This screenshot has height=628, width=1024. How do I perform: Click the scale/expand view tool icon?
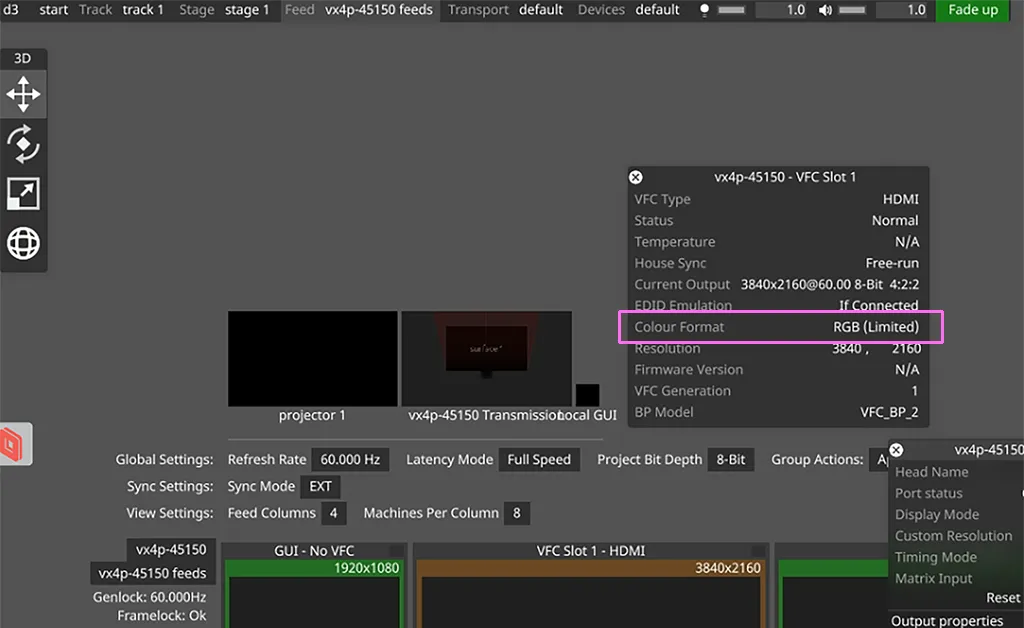coord(23,193)
